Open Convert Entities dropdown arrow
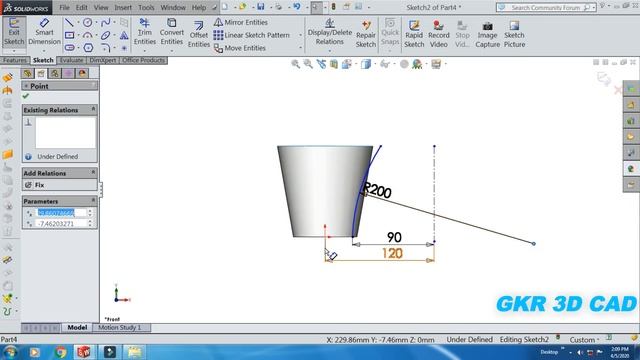This screenshot has height=360, width=640. pyautogui.click(x=171, y=51)
